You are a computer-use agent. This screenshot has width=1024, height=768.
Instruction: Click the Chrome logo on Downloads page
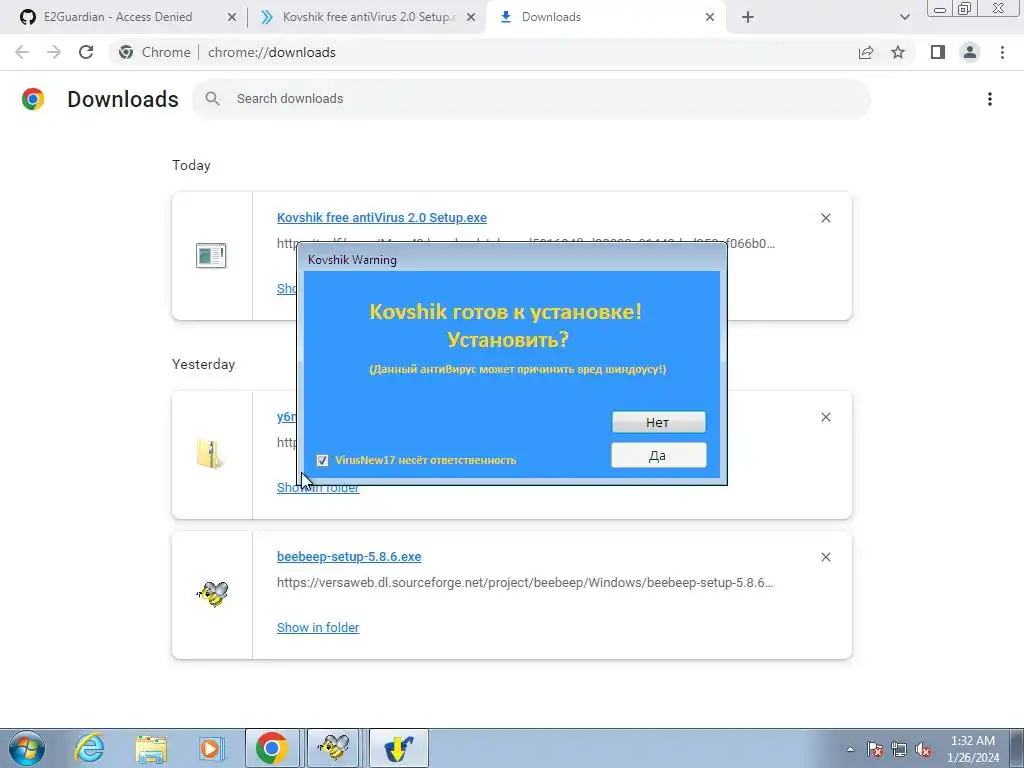[x=33, y=99]
